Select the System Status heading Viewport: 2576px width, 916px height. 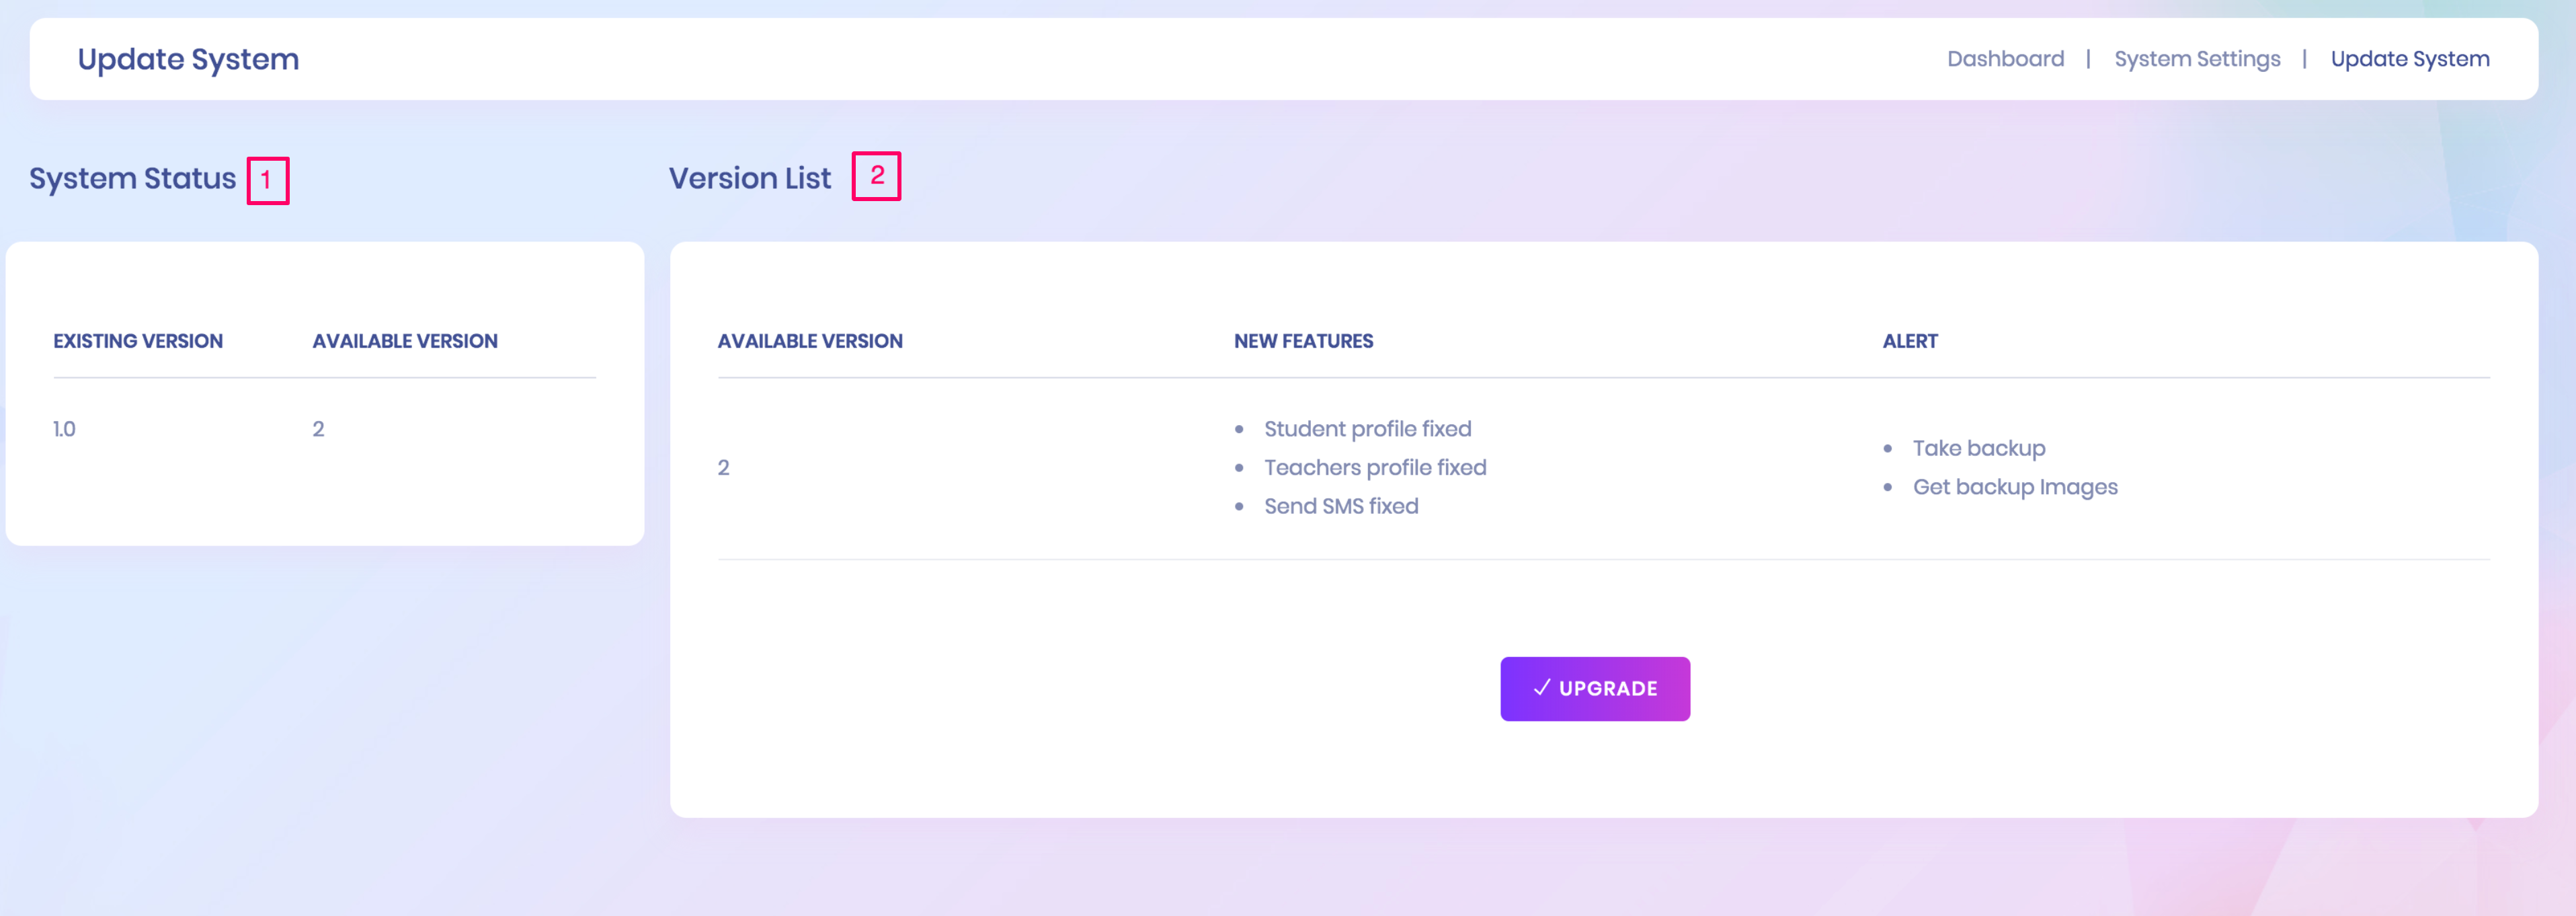(x=132, y=178)
